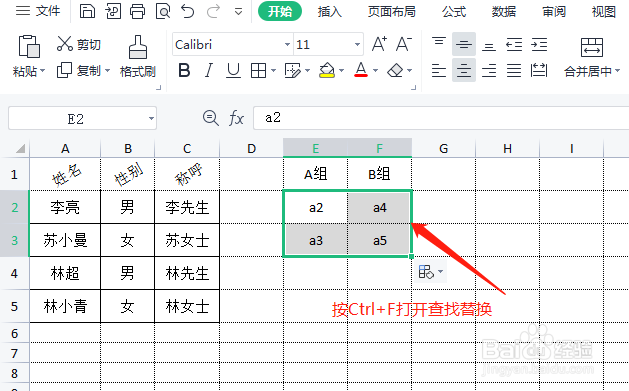629x391 pixels.
Task: Expand quick access toolbar dropdown
Action: (x=238, y=12)
